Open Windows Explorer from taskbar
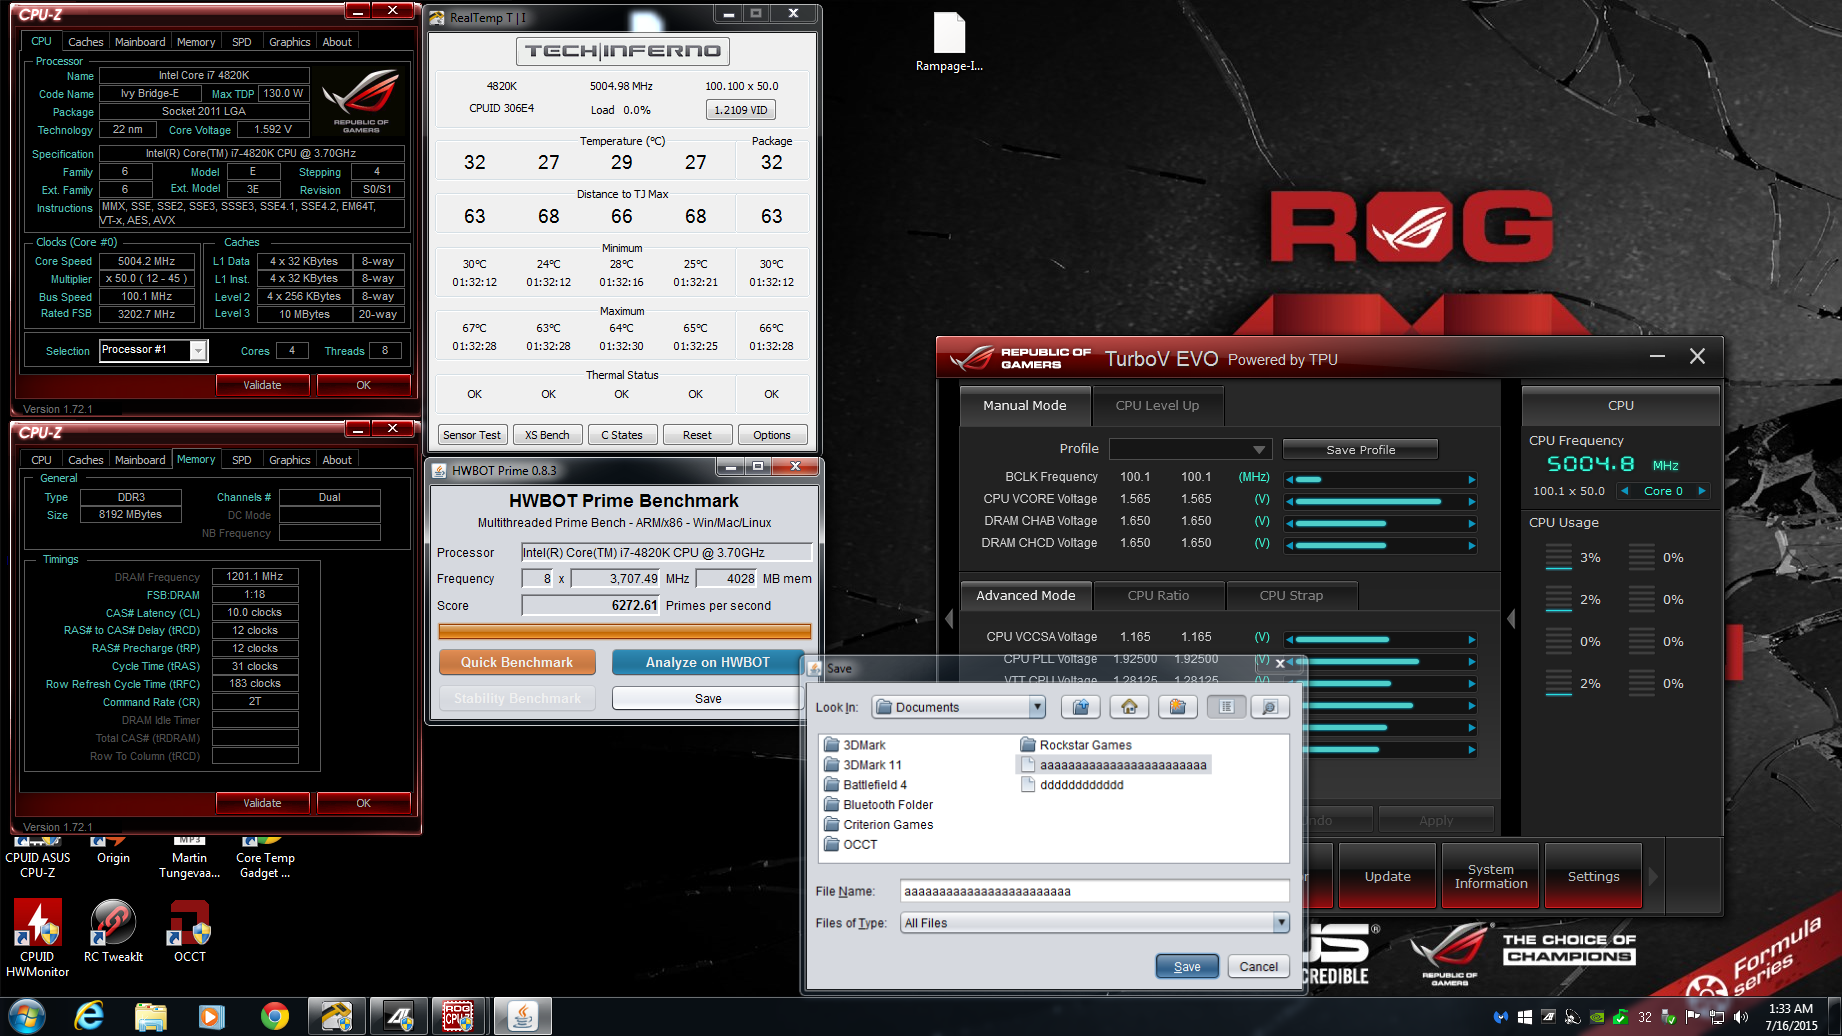Image resolution: width=1842 pixels, height=1036 pixels. 150,1017
